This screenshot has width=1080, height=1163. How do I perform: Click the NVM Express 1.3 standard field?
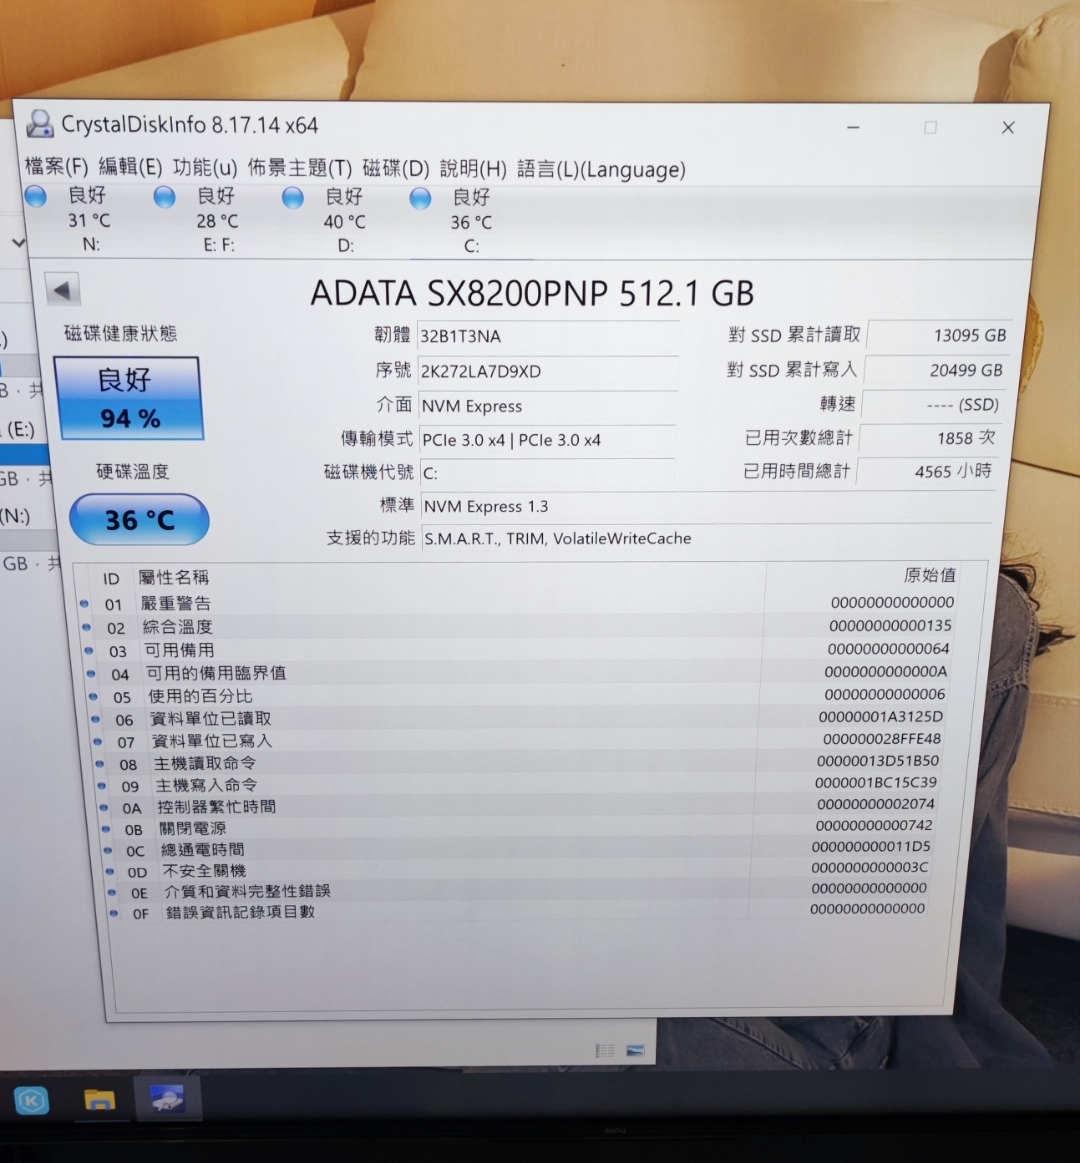pyautogui.click(x=707, y=506)
